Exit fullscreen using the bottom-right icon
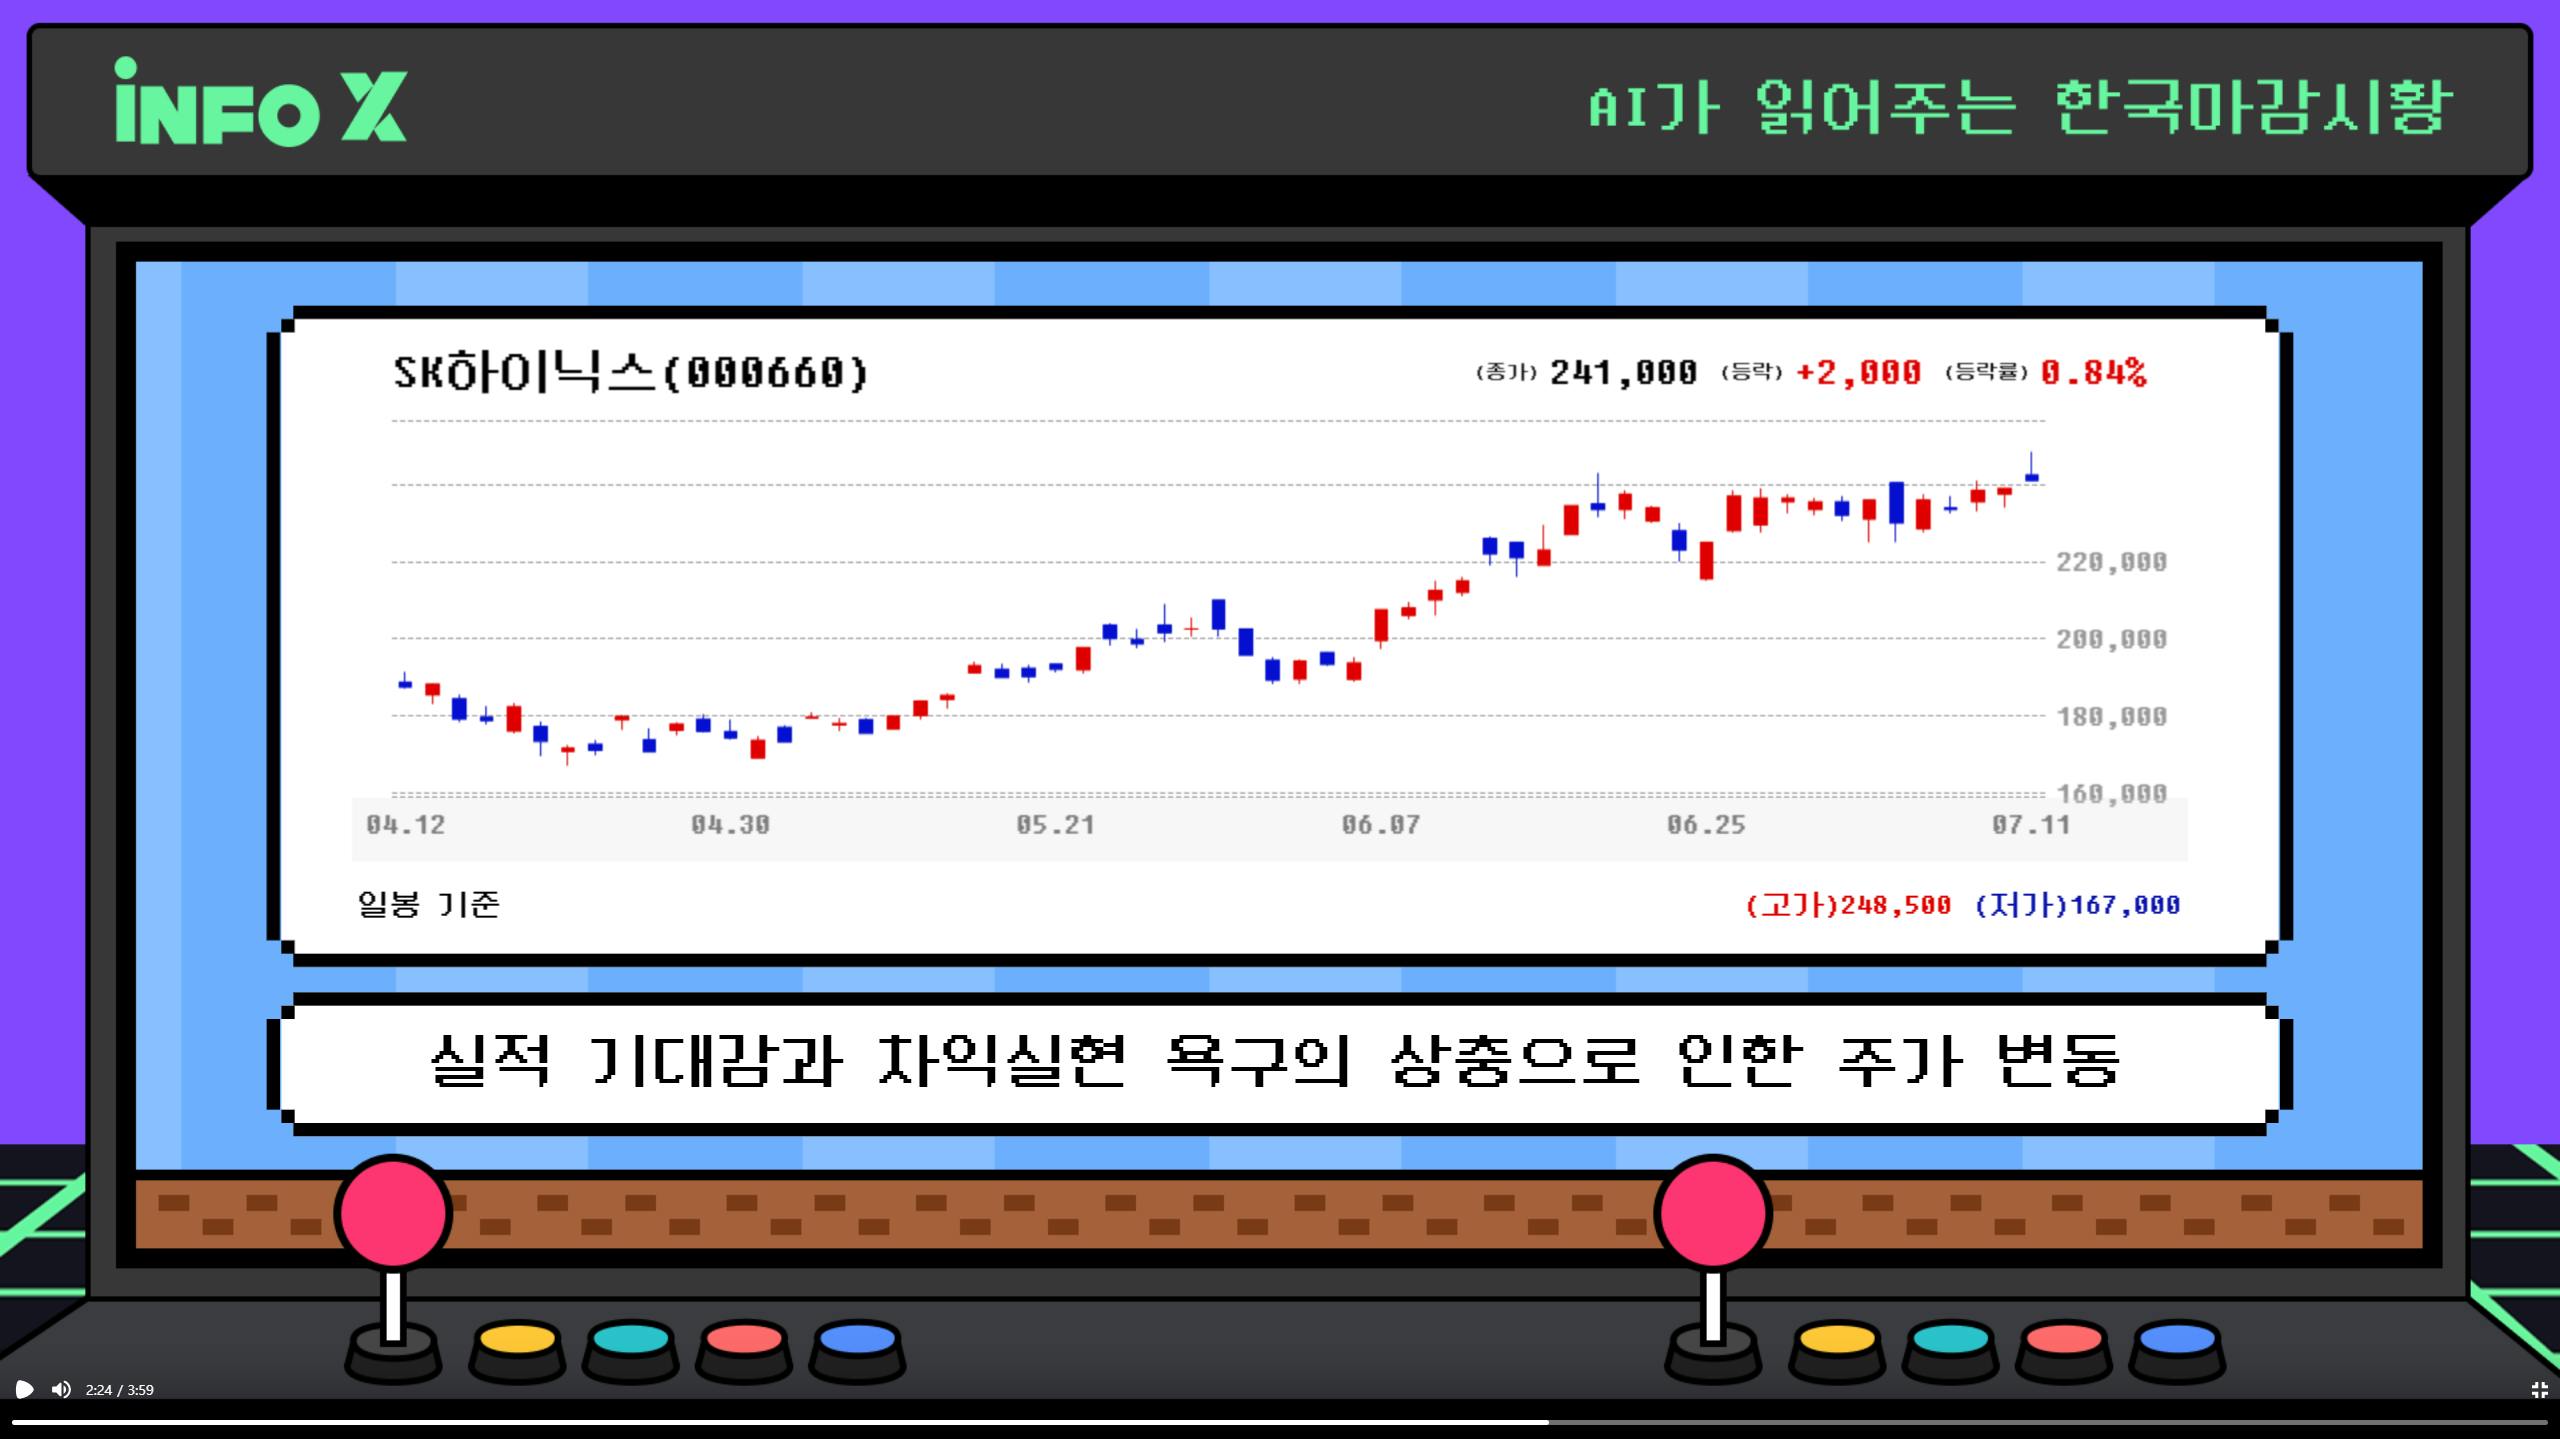Image resolution: width=2560 pixels, height=1439 pixels. point(2538,1390)
